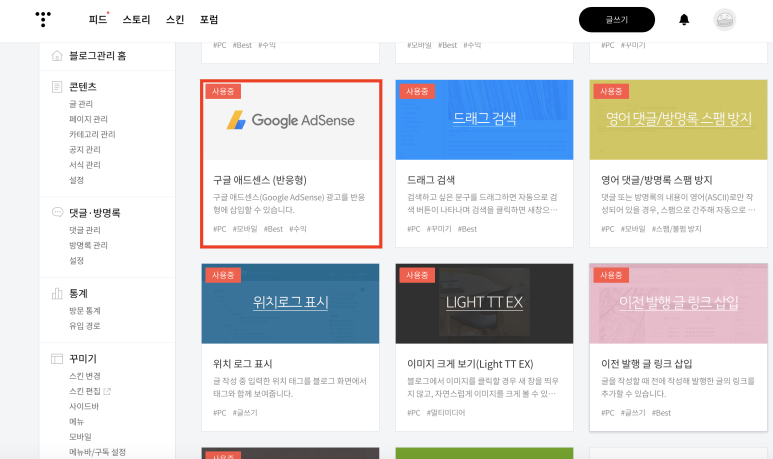Click the 글쓰기 button
This screenshot has width=773, height=459.
(x=617, y=20)
